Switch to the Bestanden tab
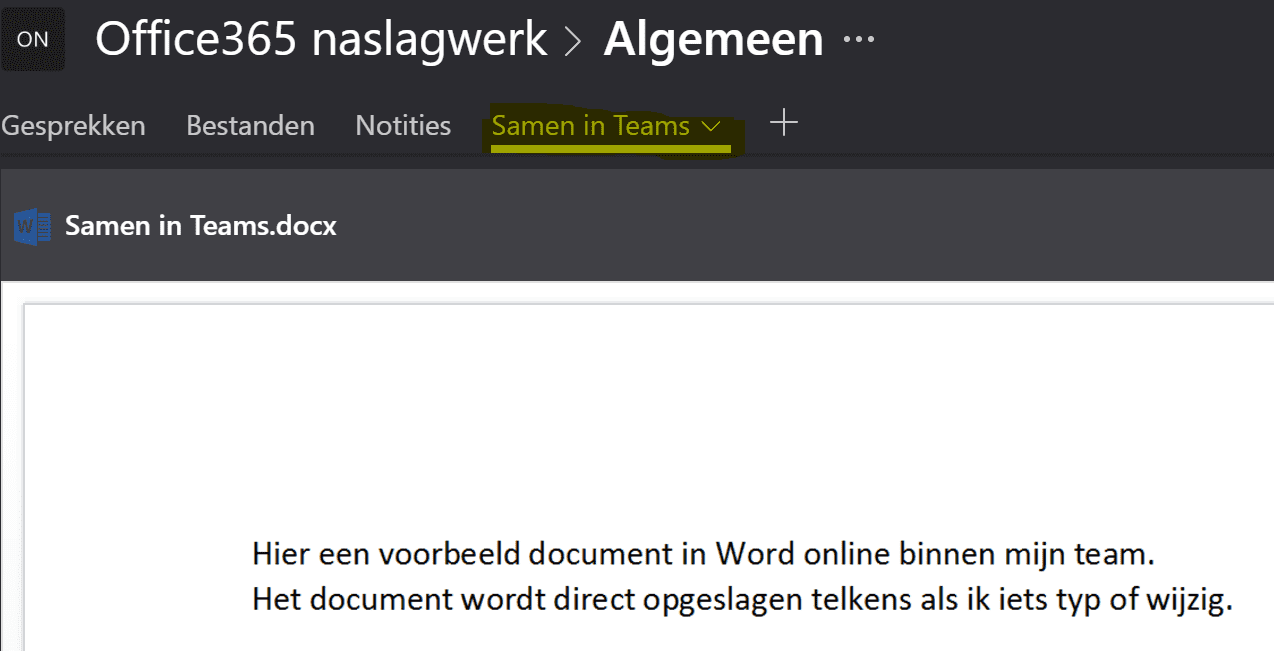The image size is (1274, 651). [x=250, y=126]
